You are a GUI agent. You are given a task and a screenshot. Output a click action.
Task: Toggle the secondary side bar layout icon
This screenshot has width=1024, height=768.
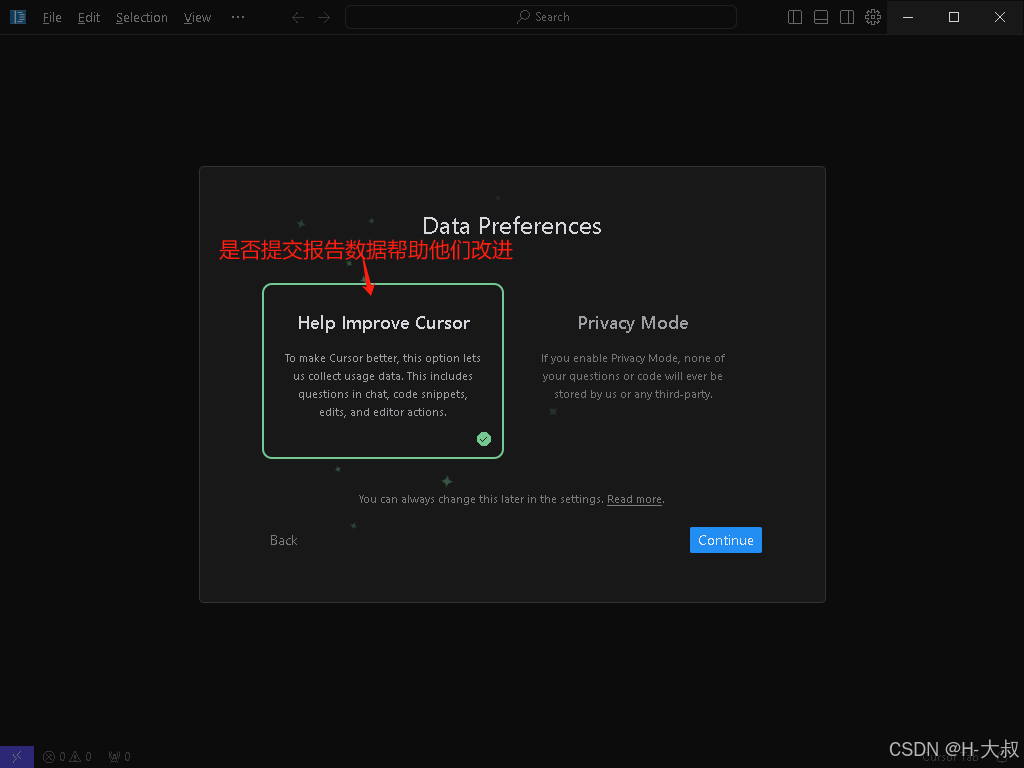[847, 17]
